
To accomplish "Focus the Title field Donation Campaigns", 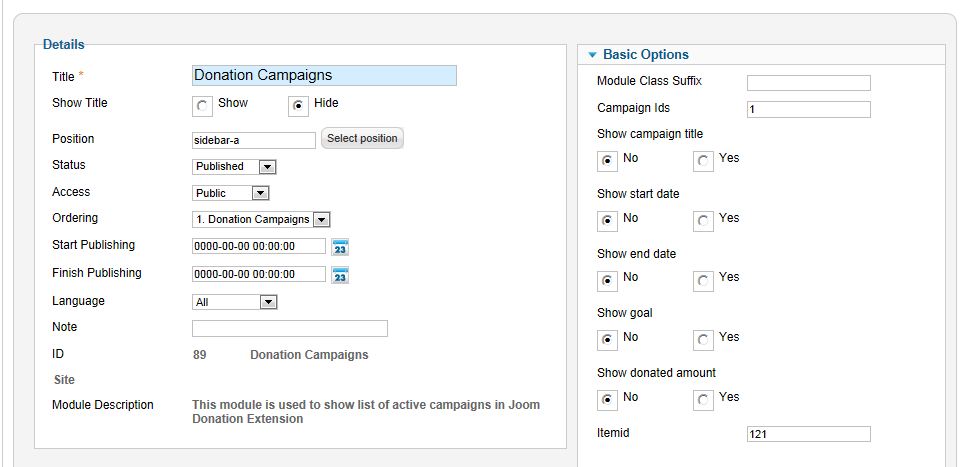I will 324,76.
